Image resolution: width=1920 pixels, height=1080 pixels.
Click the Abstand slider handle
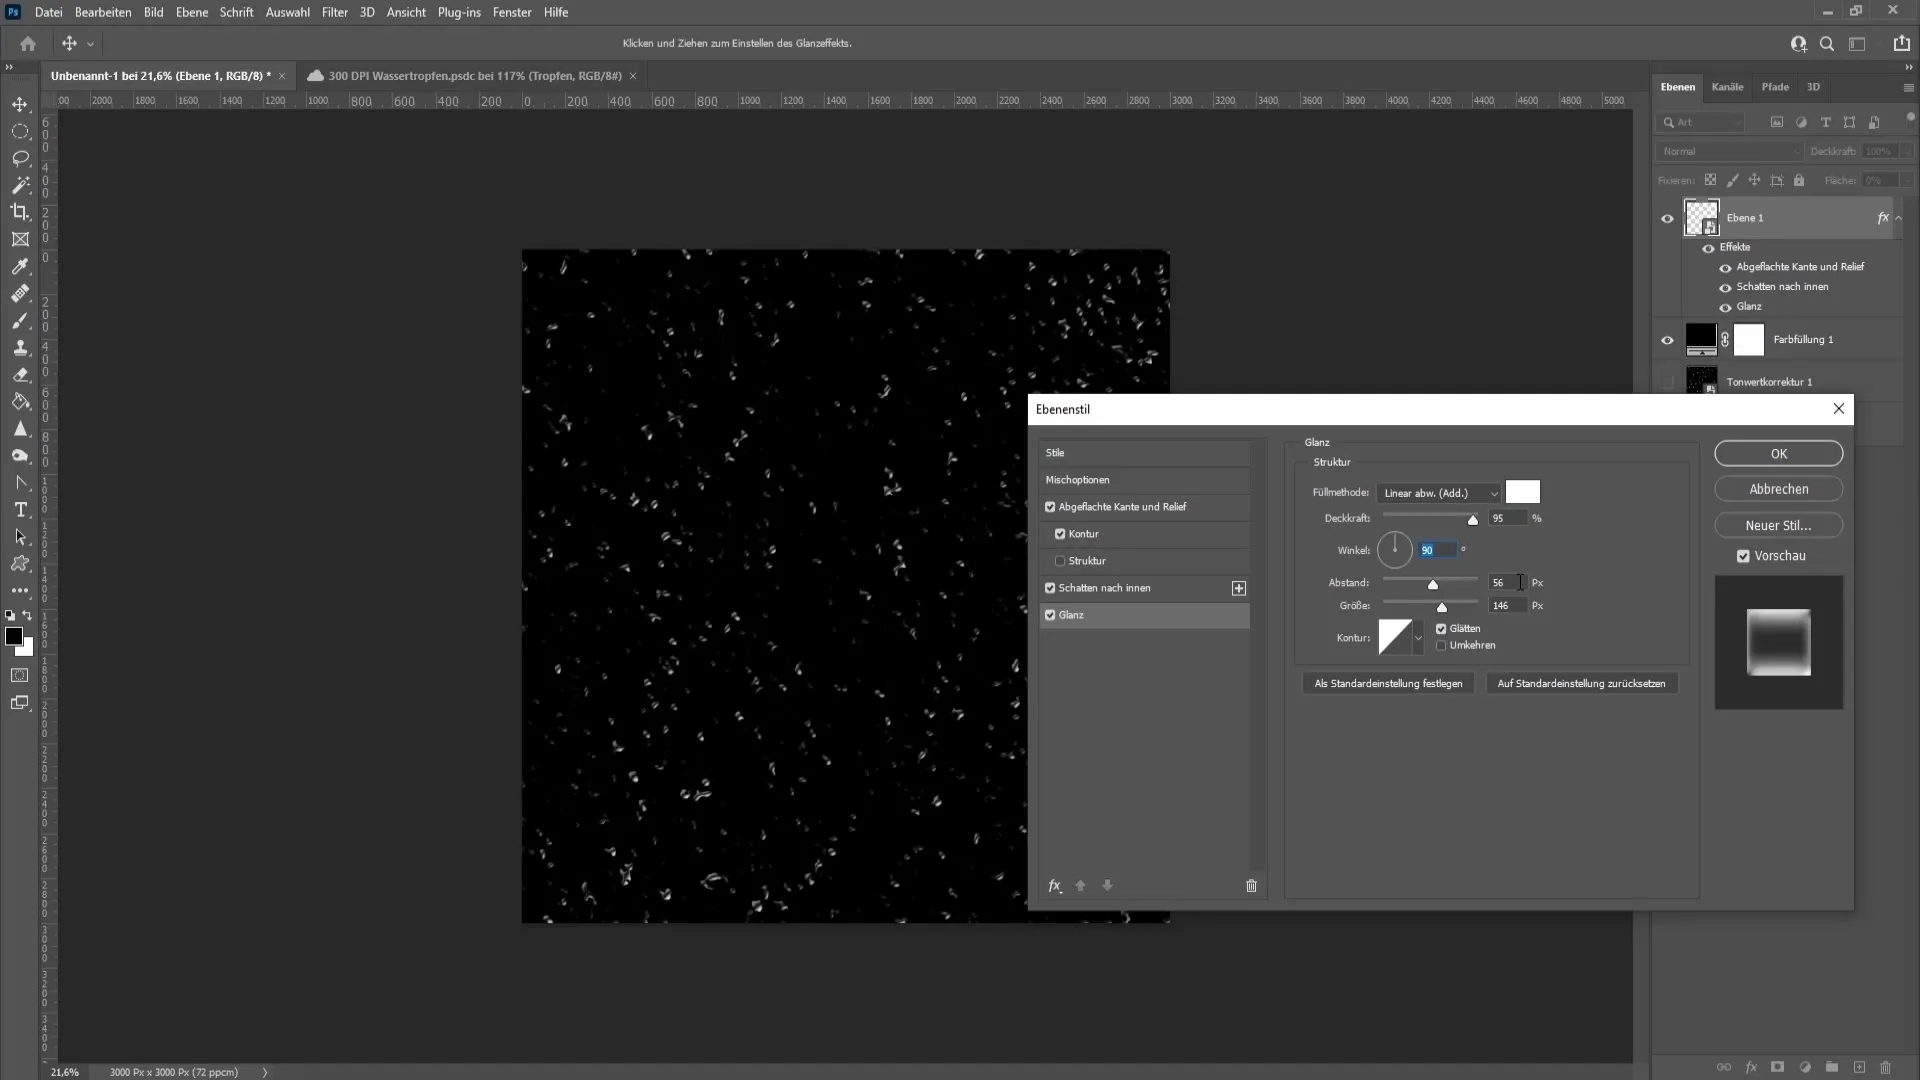[x=1433, y=584]
